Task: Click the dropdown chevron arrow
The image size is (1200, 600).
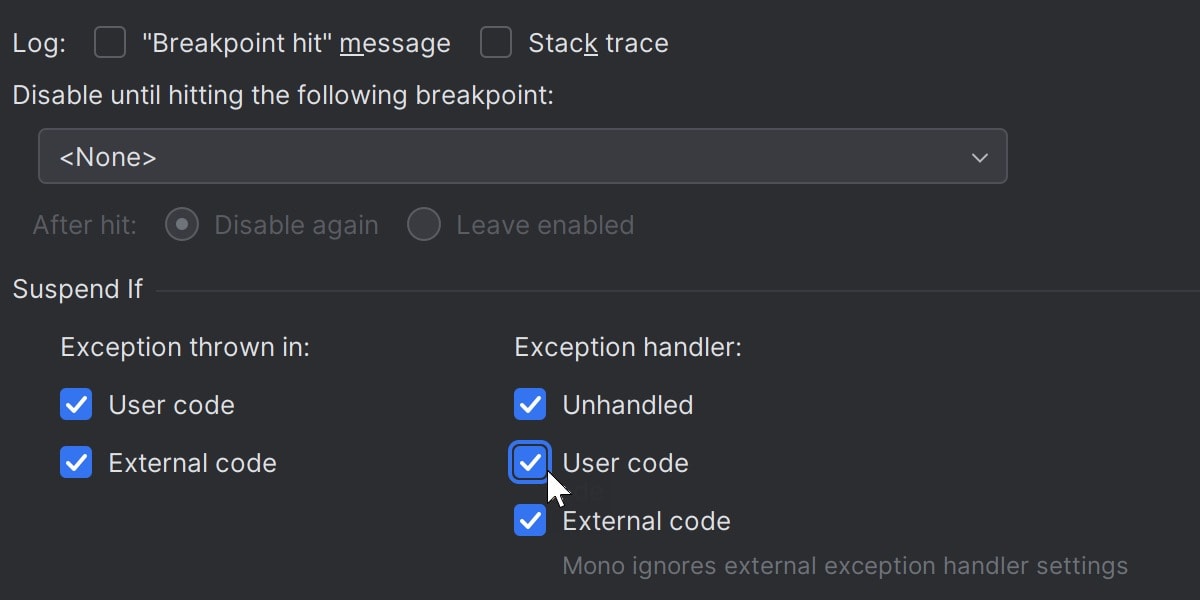Action: (980, 157)
